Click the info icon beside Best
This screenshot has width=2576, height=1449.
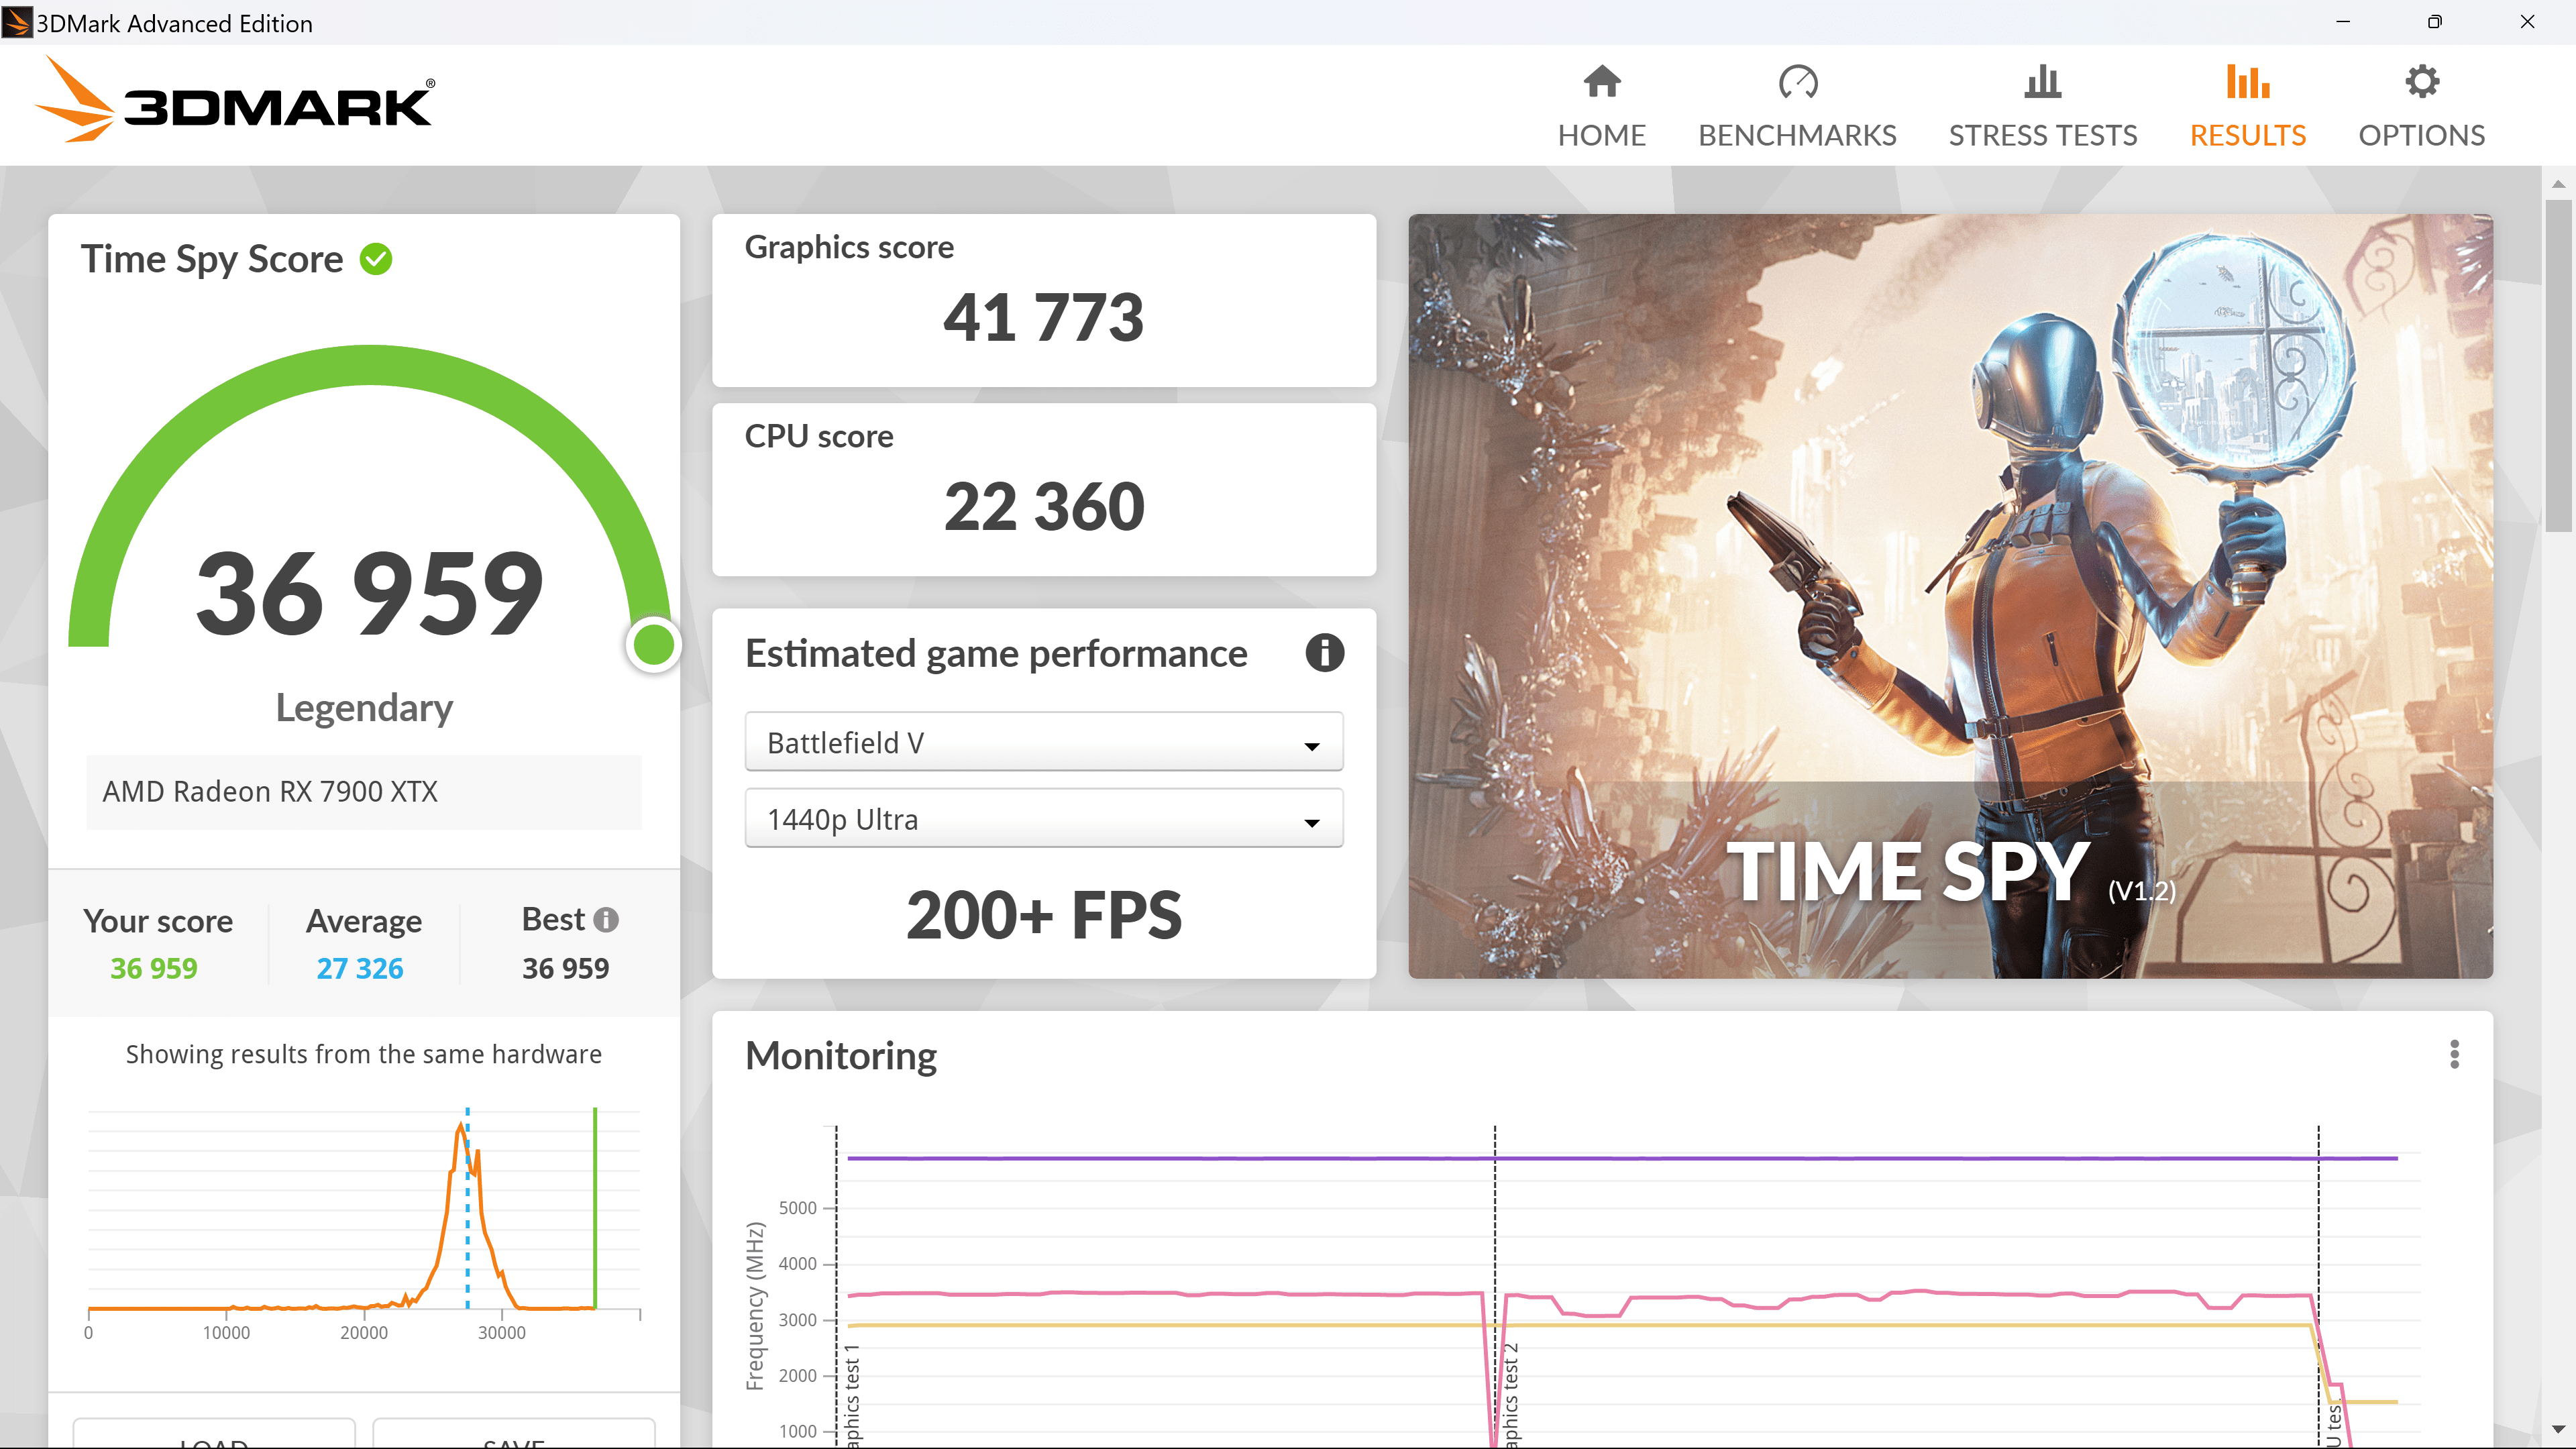click(606, 919)
